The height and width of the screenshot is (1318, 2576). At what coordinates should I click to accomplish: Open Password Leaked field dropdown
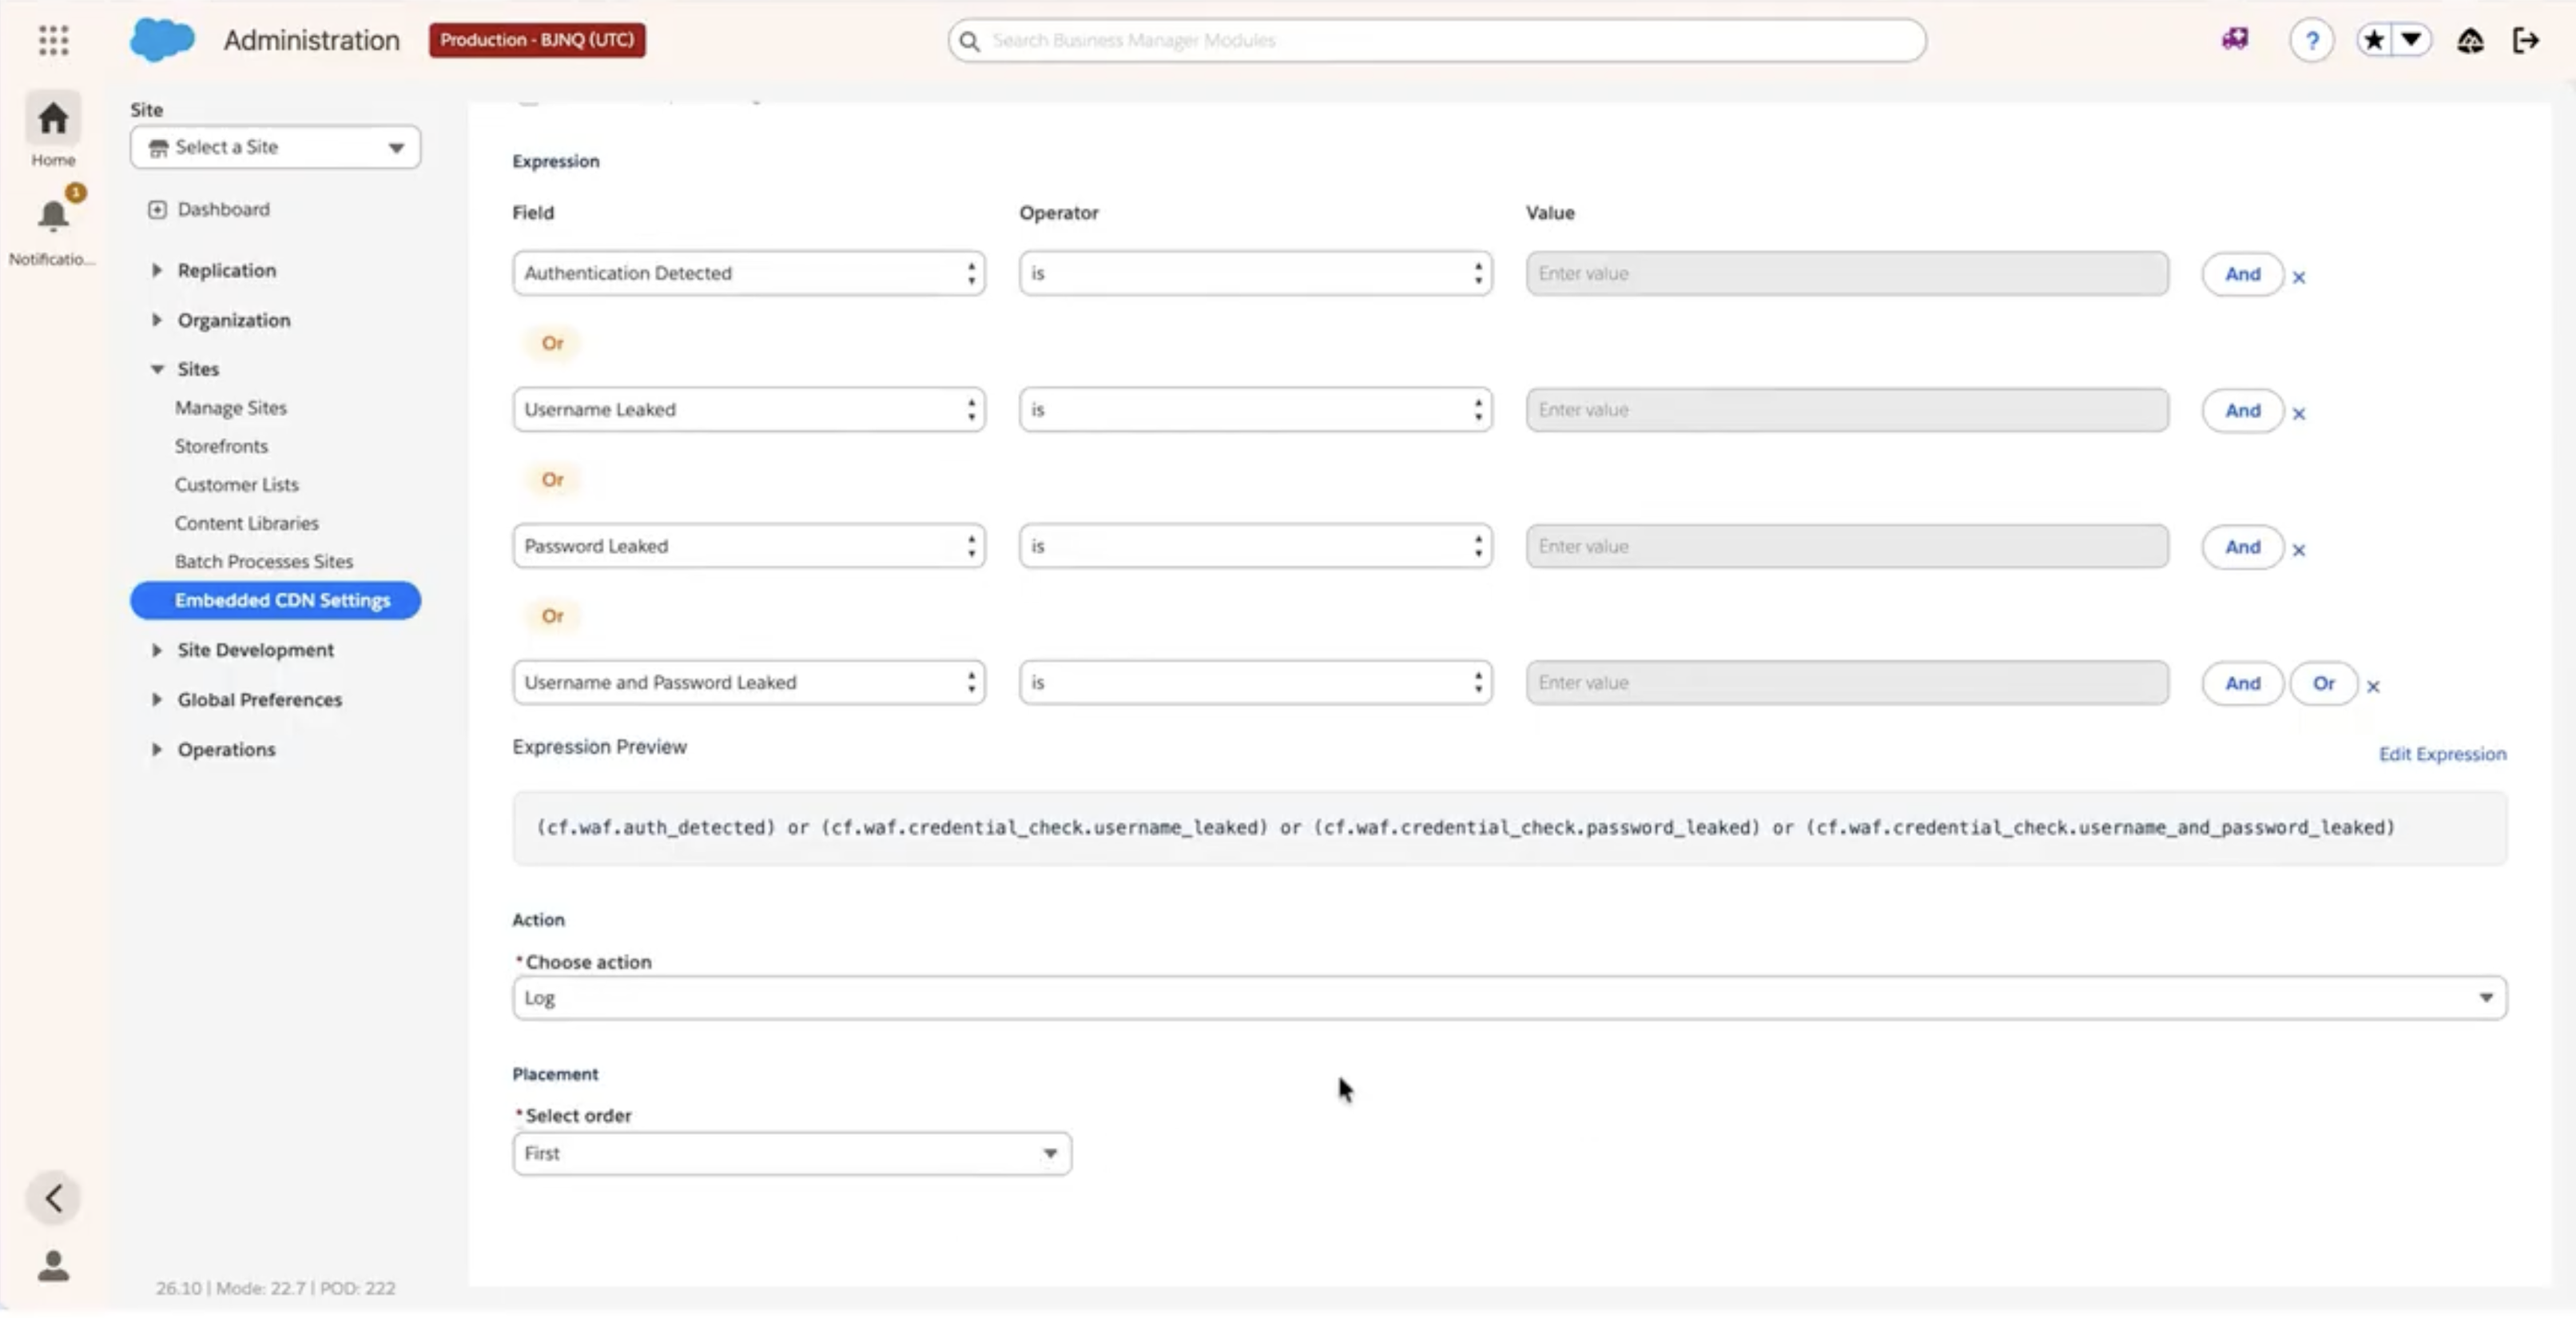click(748, 546)
